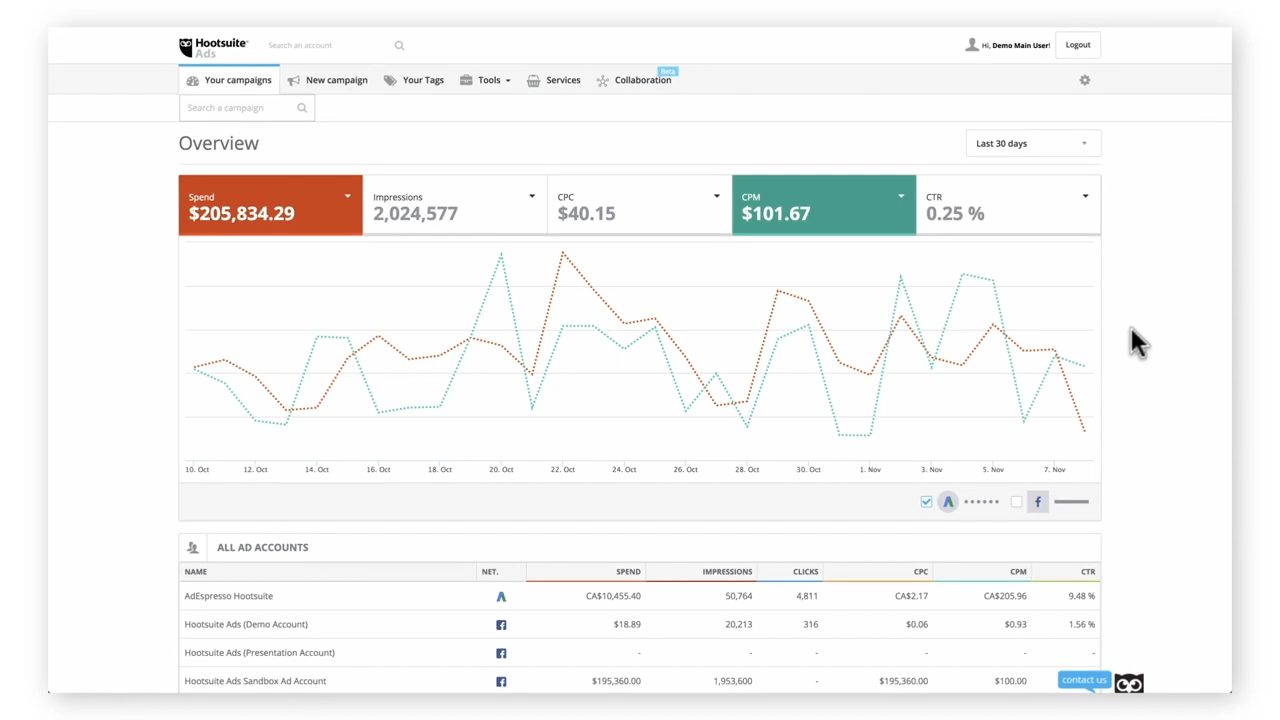Click the contact us button

coord(1083,680)
